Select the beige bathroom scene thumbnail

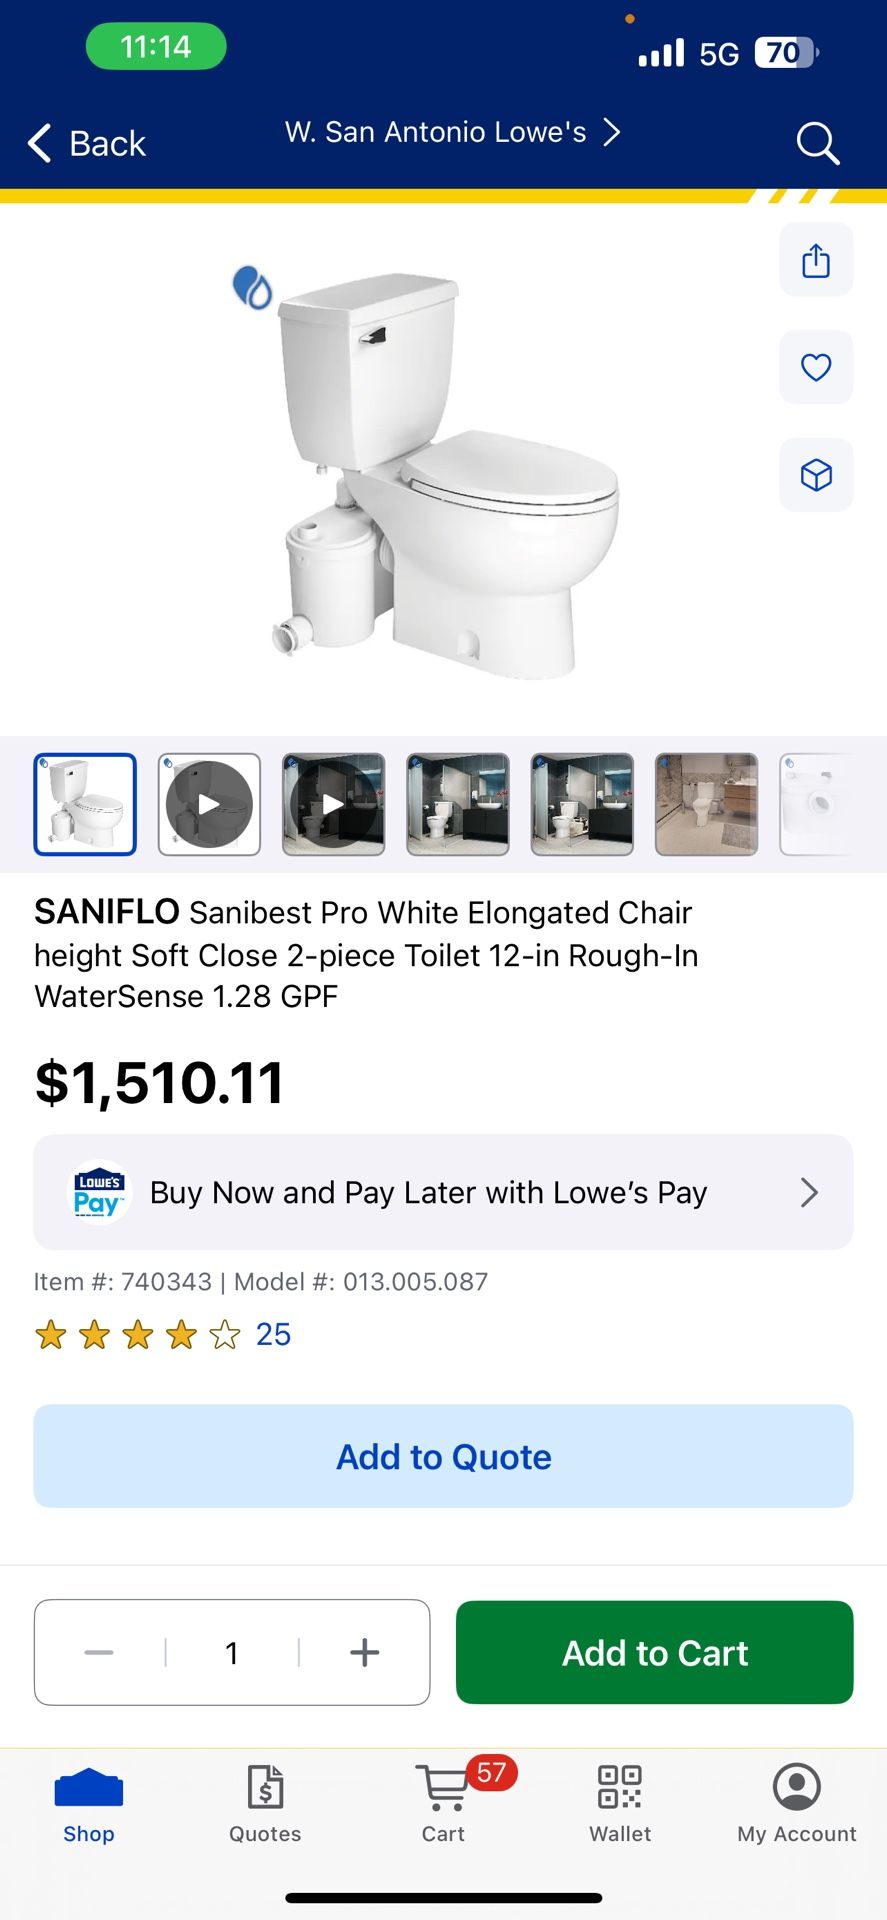tap(706, 804)
